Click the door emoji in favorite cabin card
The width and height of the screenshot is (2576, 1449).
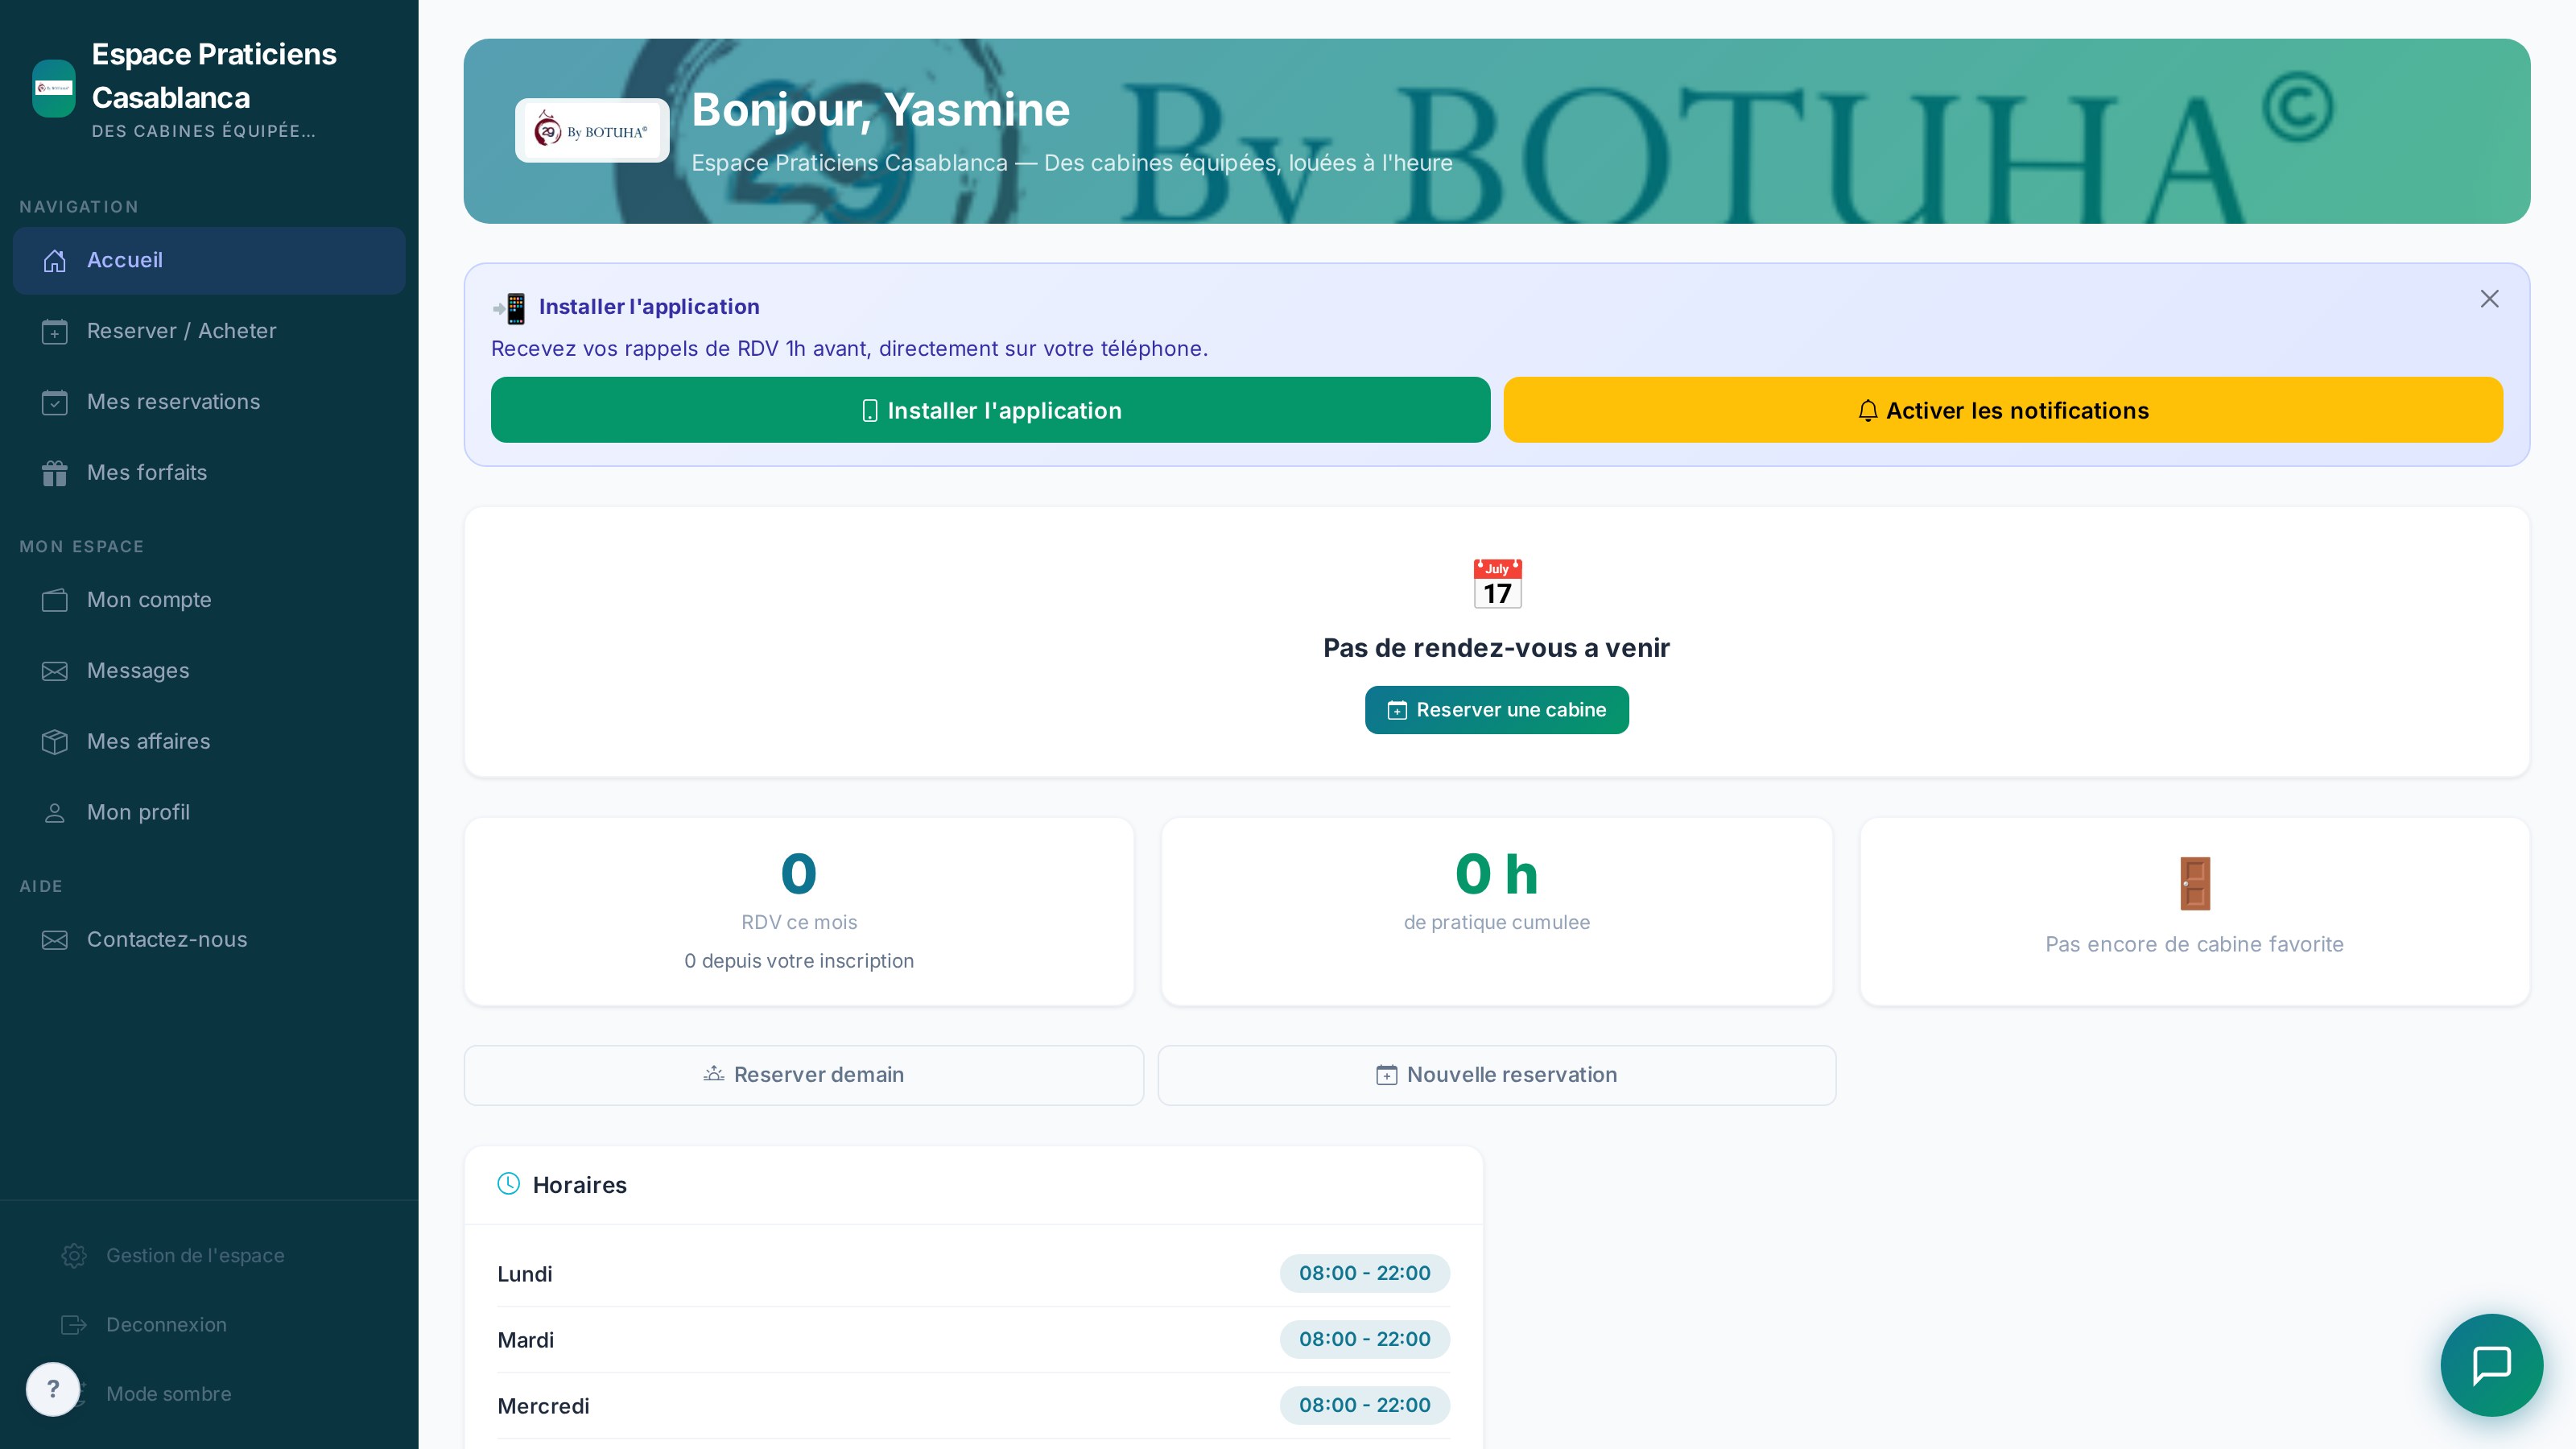point(2195,884)
